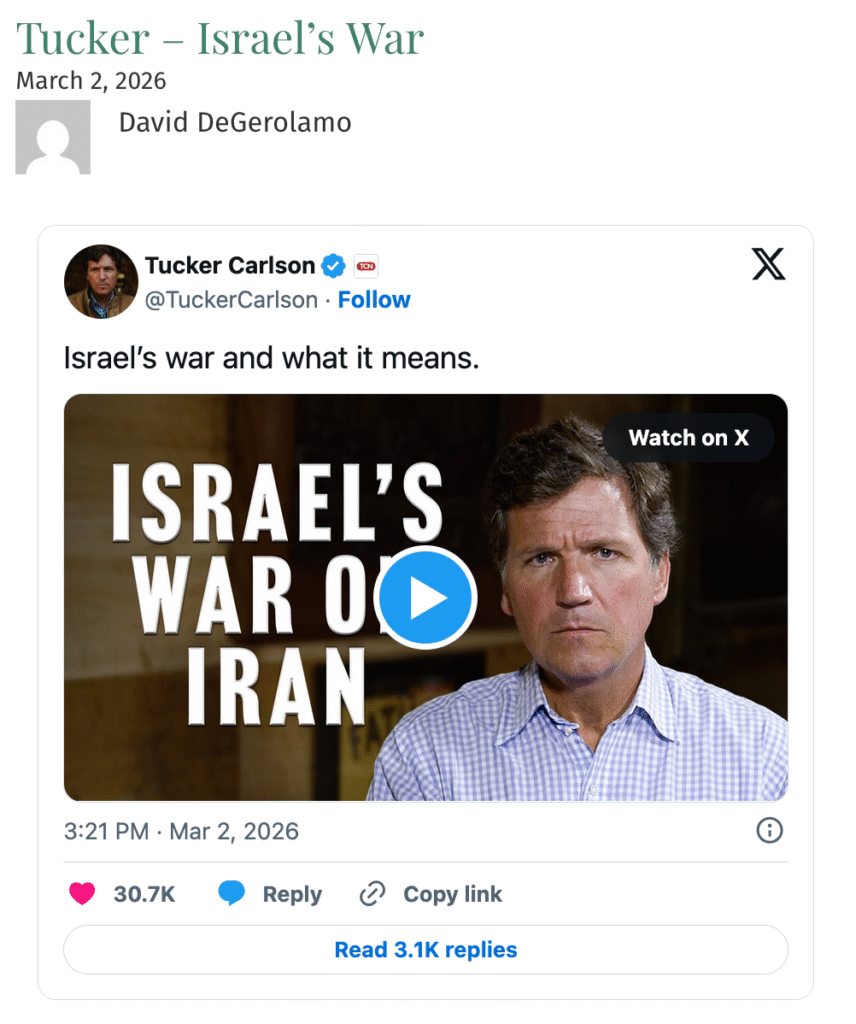Open the tweet info circle icon
This screenshot has width=856, height=1024.
tap(769, 830)
